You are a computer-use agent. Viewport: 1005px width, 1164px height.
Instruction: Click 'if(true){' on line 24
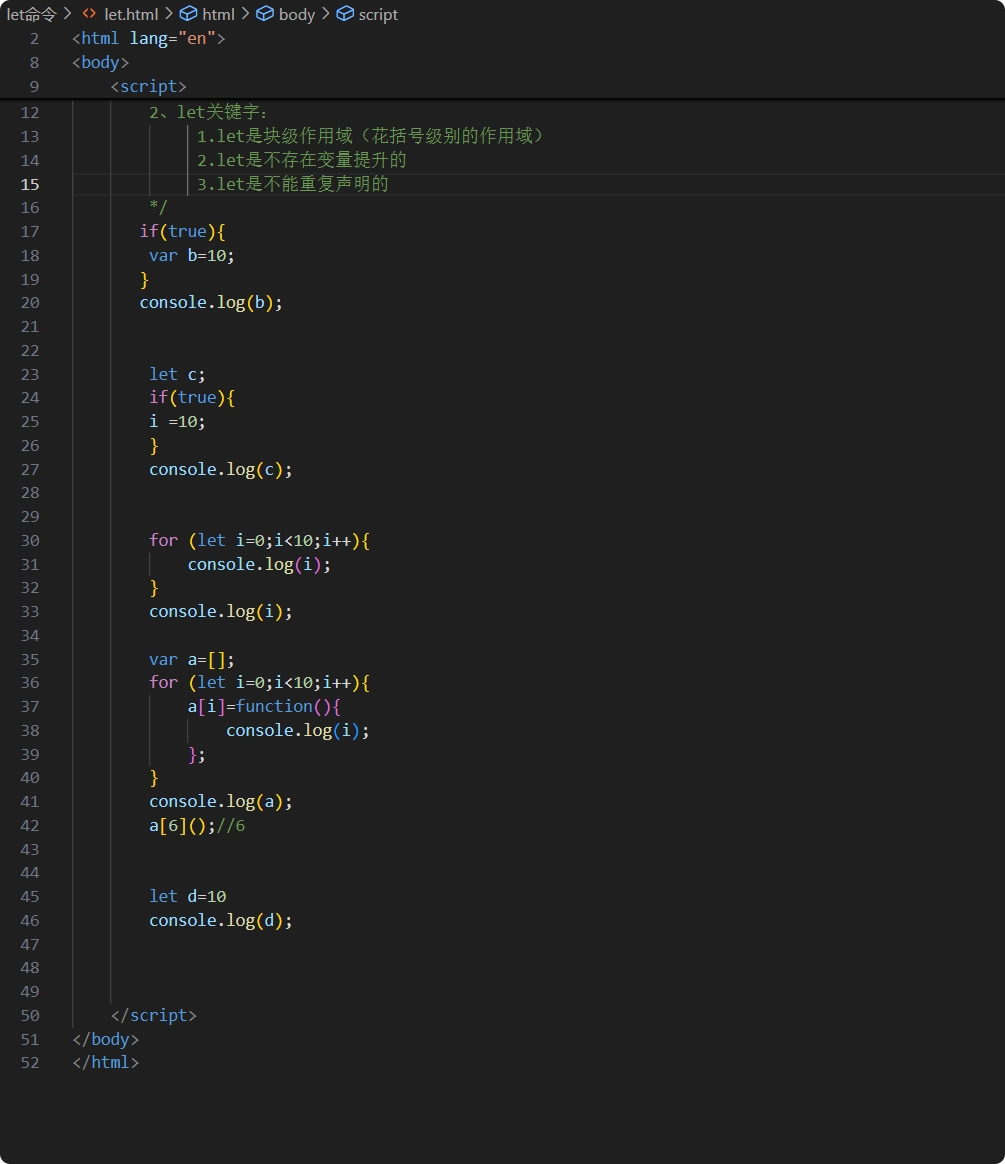coord(191,397)
